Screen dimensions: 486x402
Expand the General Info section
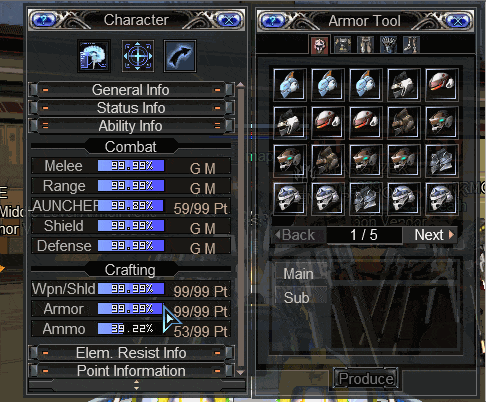tap(131, 90)
